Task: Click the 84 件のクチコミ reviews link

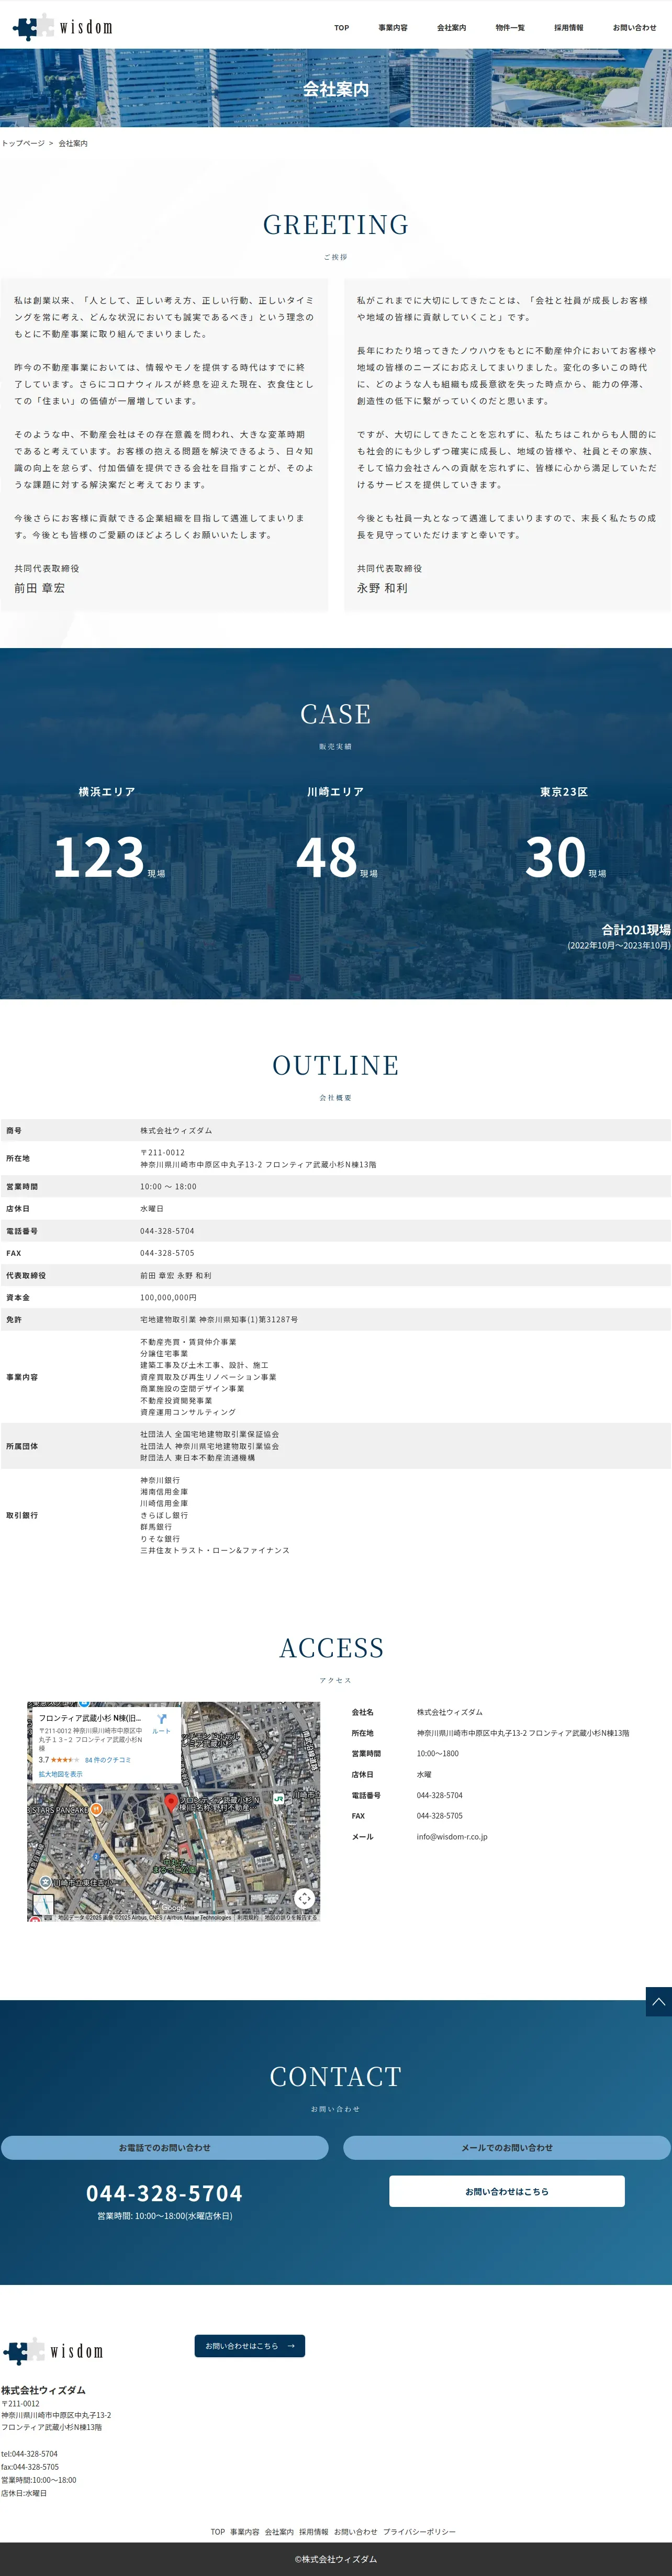Action: click(108, 1759)
